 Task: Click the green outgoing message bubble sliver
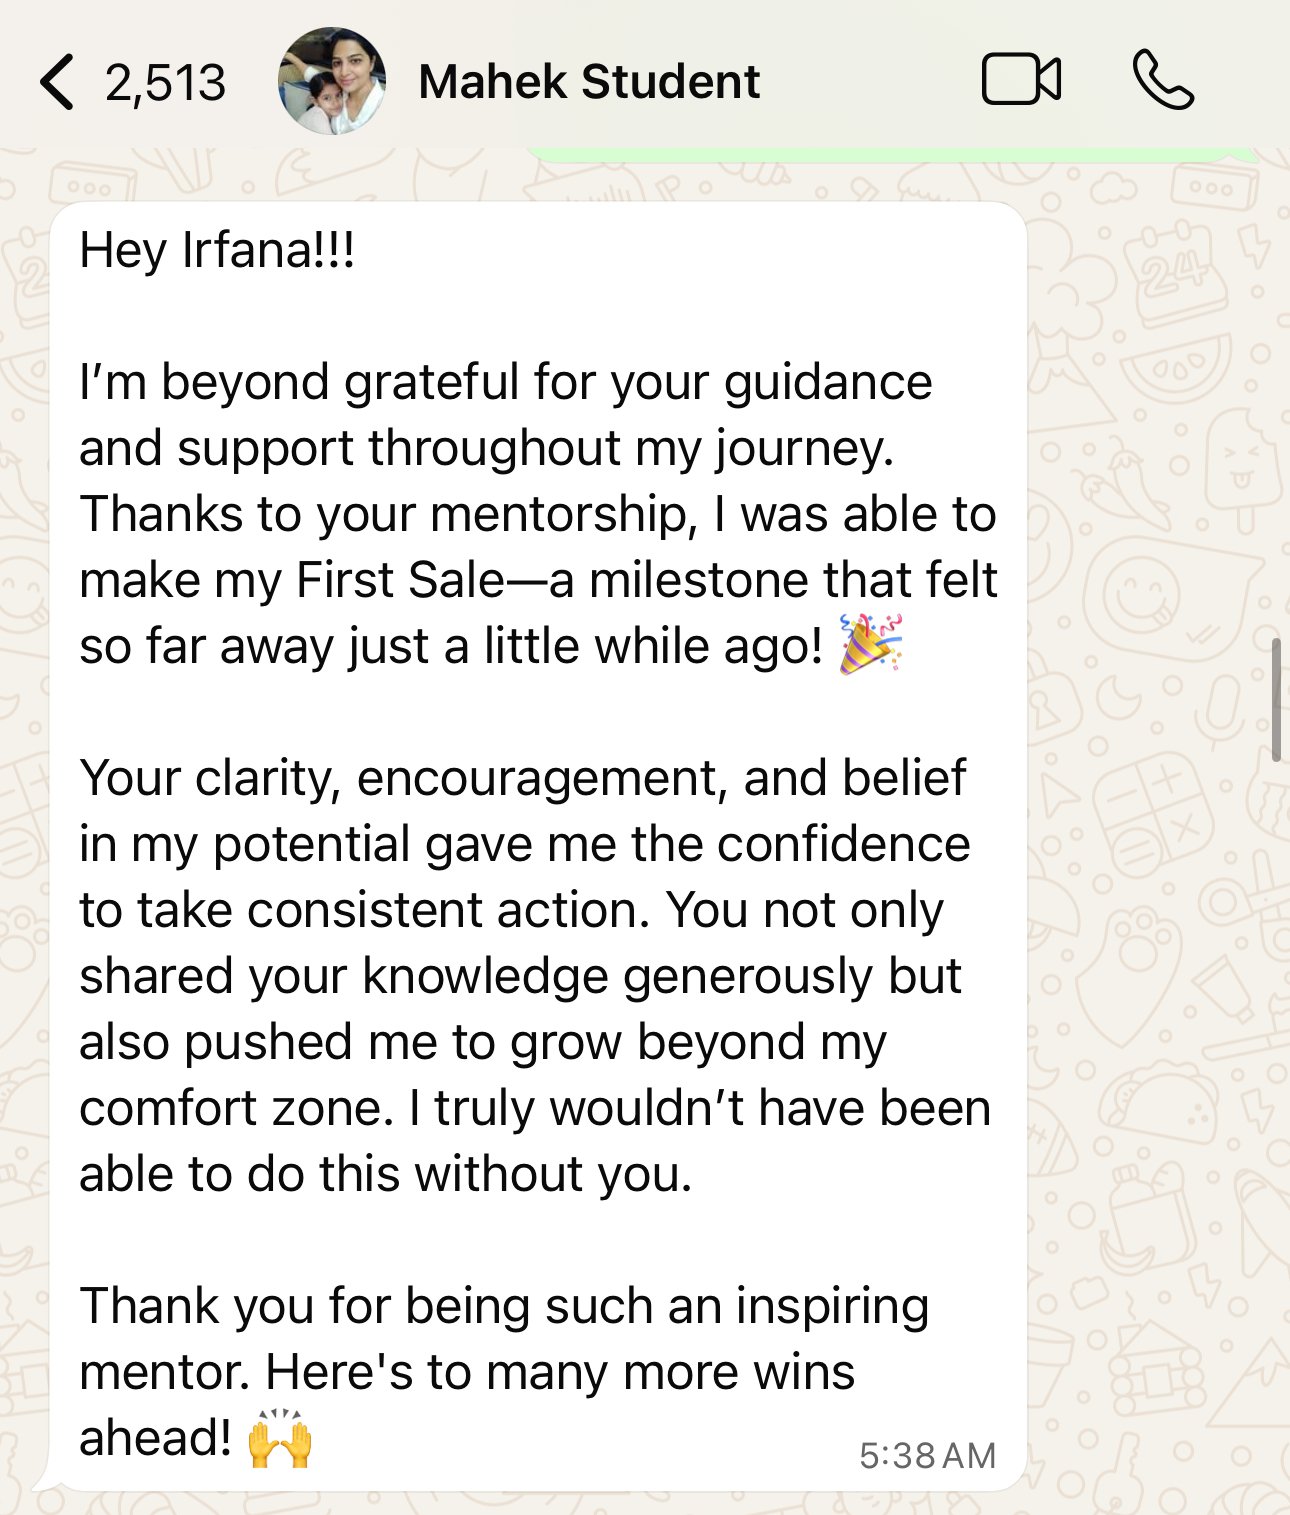click(890, 155)
